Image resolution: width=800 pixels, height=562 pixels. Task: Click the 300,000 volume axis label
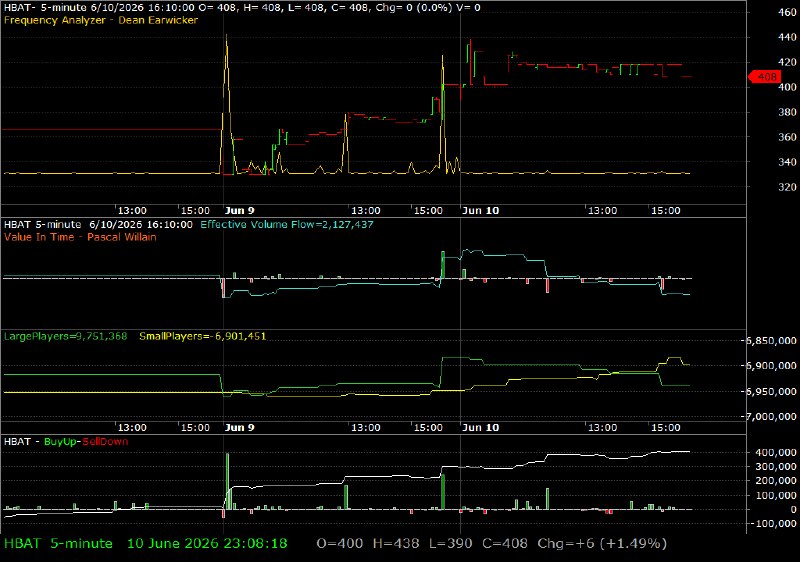(x=778, y=467)
